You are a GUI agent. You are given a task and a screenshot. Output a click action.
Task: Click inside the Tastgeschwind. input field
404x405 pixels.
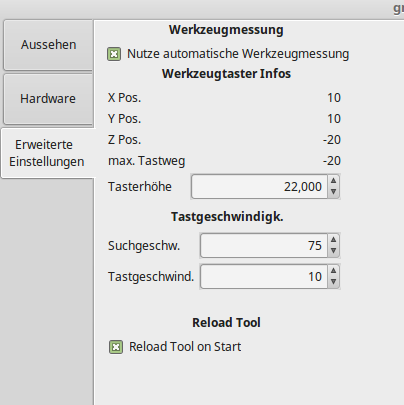point(264,277)
